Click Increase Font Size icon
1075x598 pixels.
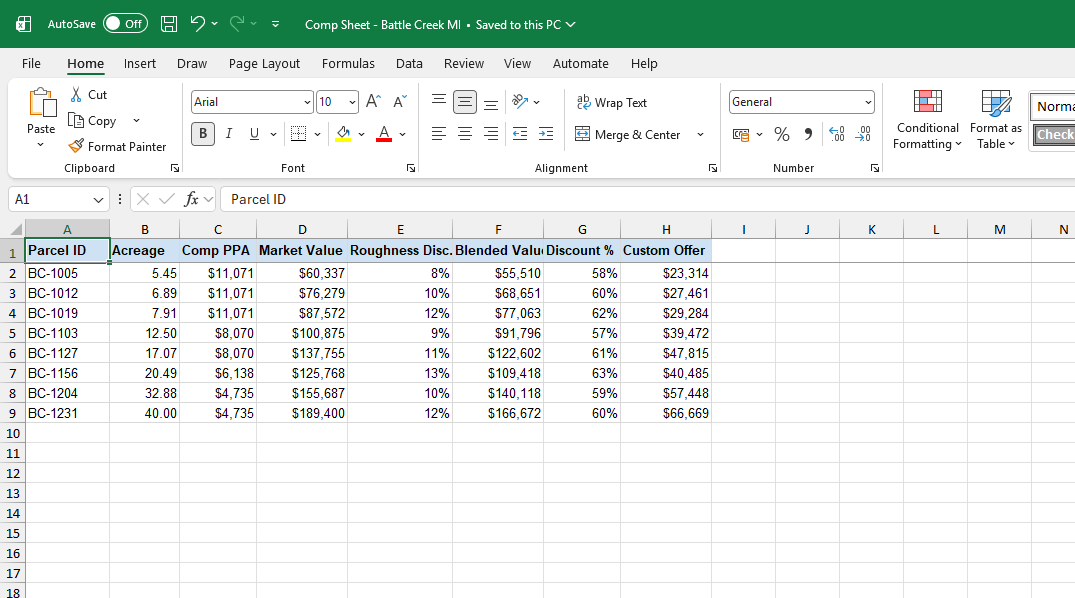tap(373, 101)
